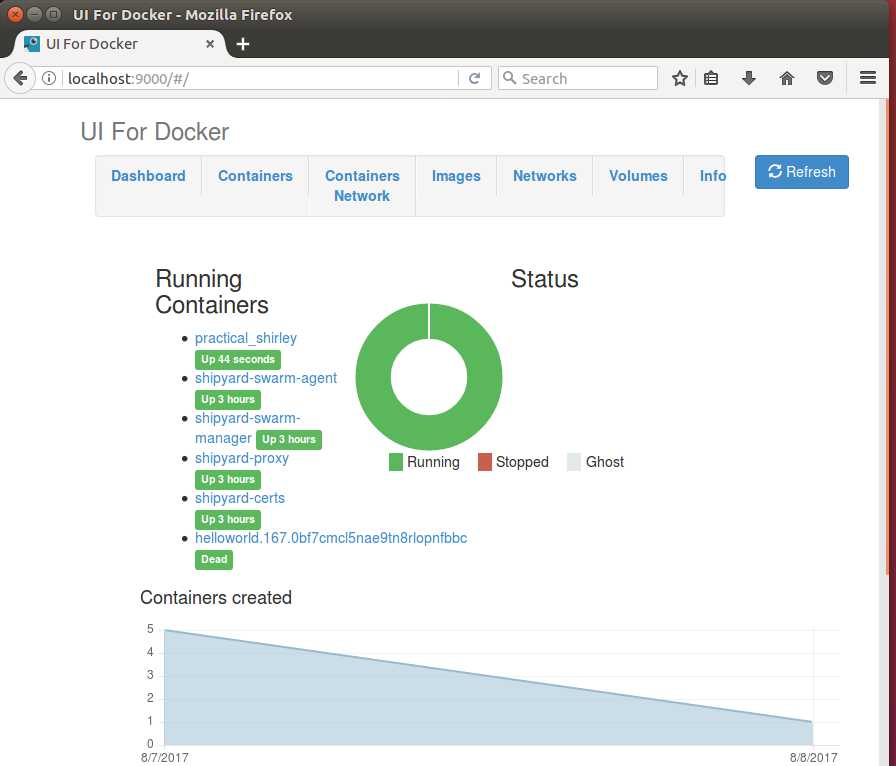
Task: Switch to the Volumes tab
Action: 638,176
